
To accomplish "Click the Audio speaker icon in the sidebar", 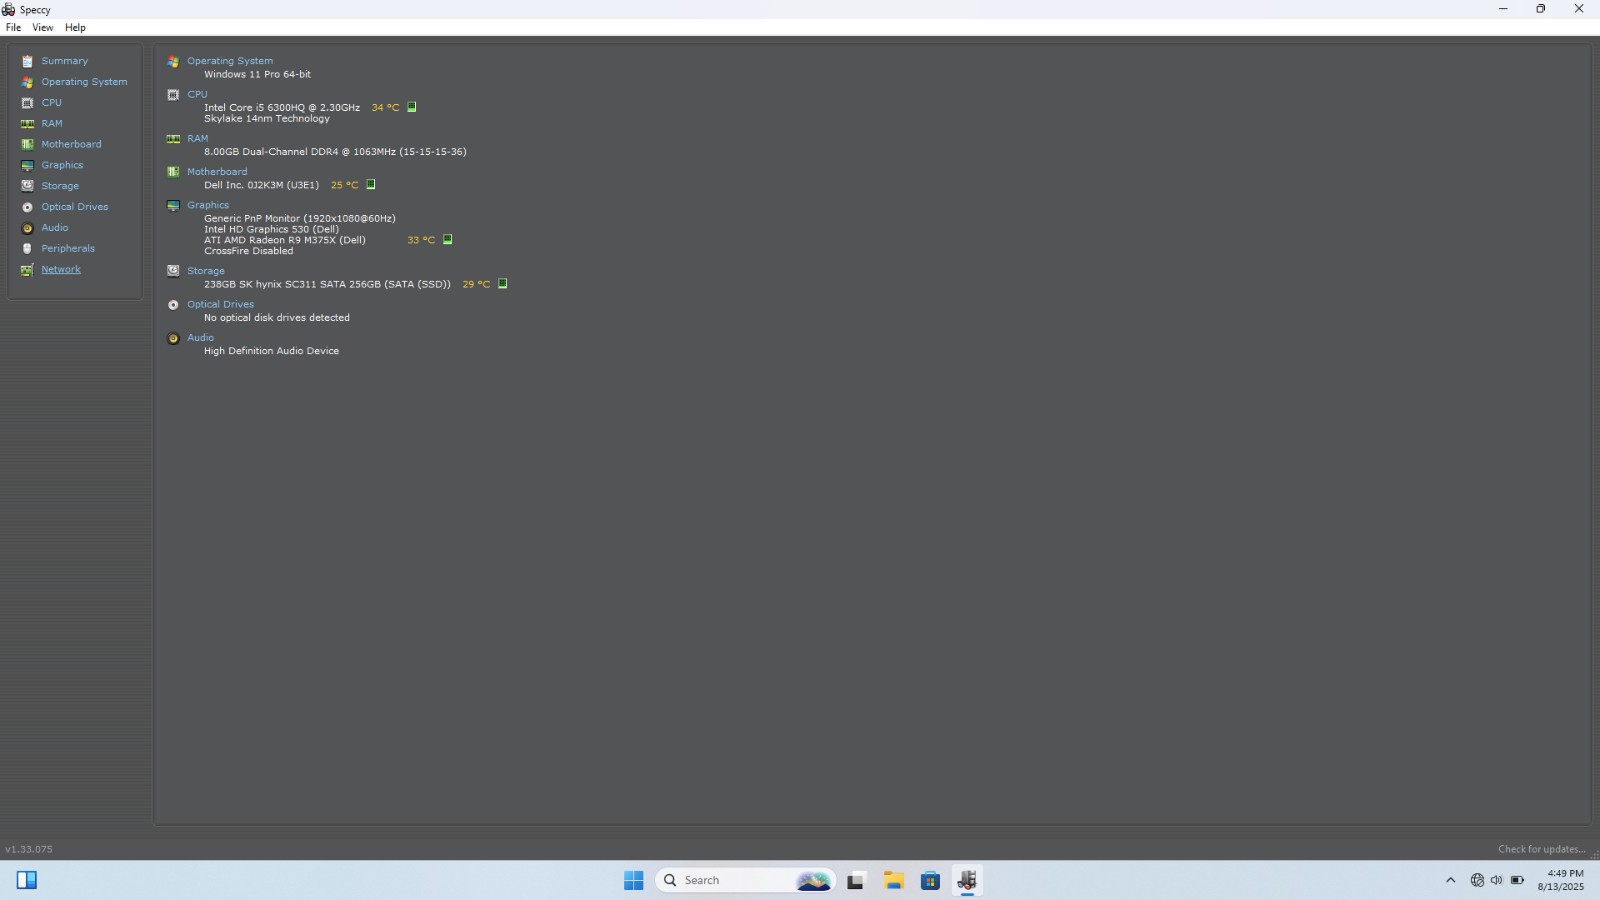I will pos(27,228).
